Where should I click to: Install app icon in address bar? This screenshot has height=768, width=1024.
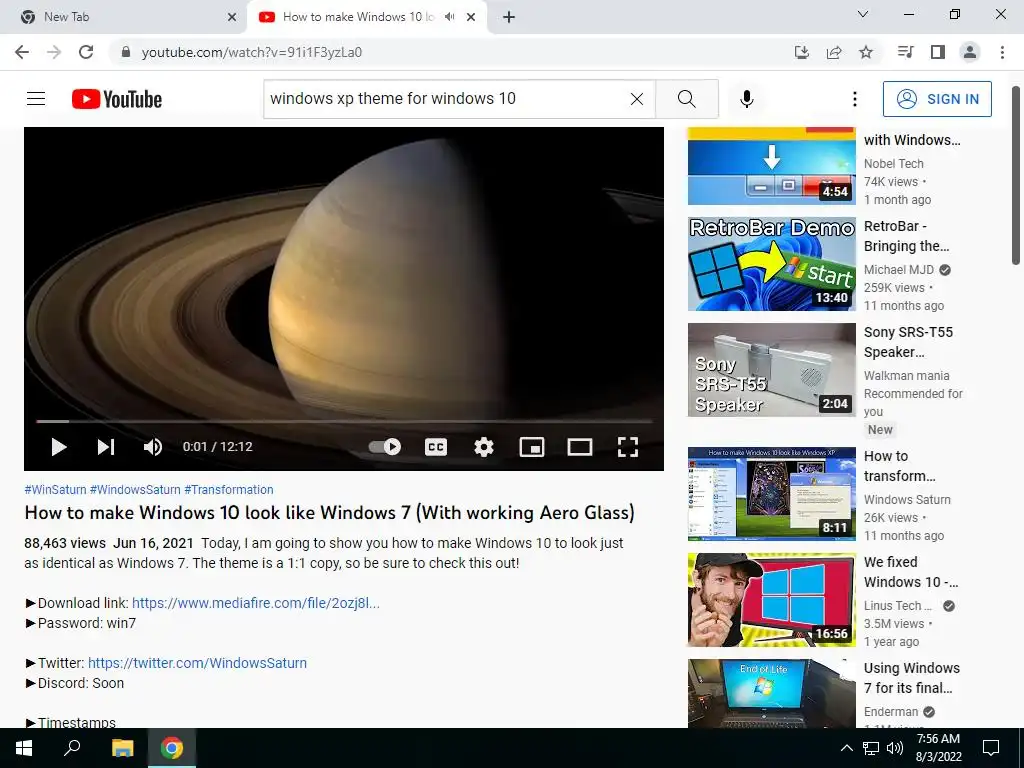tap(801, 52)
